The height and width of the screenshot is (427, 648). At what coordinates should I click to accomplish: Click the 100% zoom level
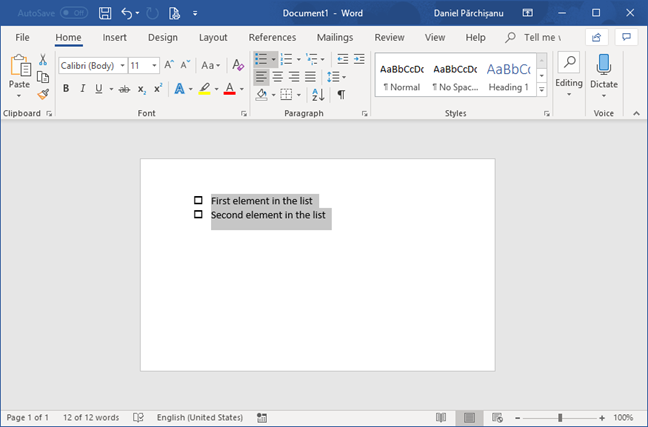tap(623, 417)
